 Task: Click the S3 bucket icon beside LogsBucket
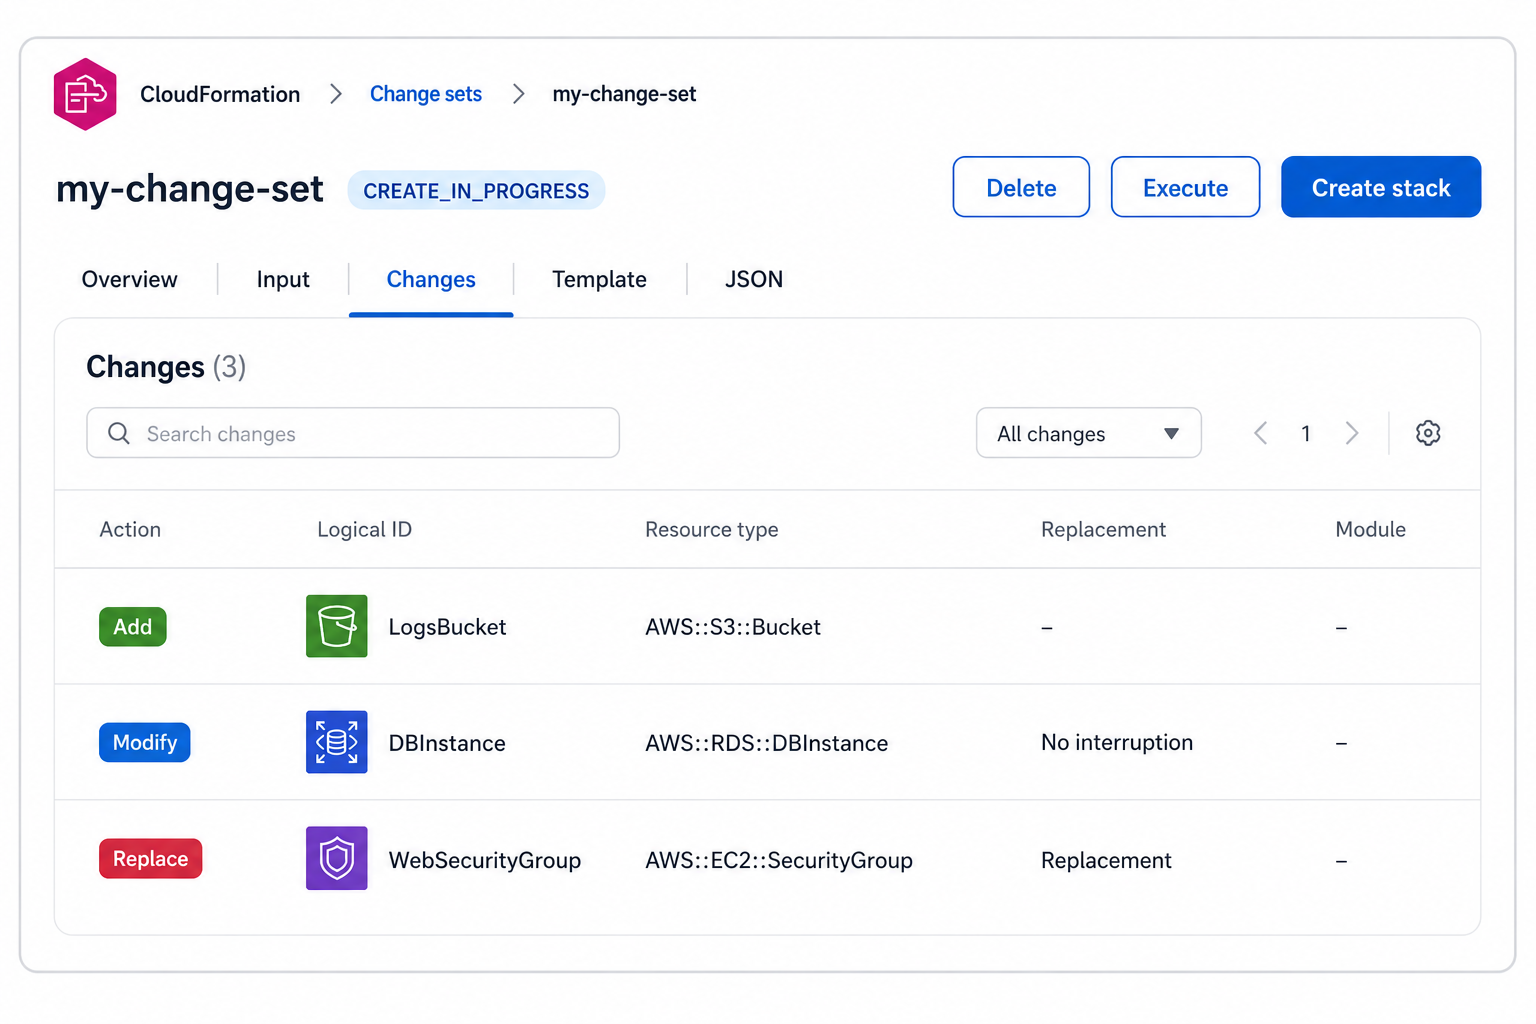(x=336, y=626)
